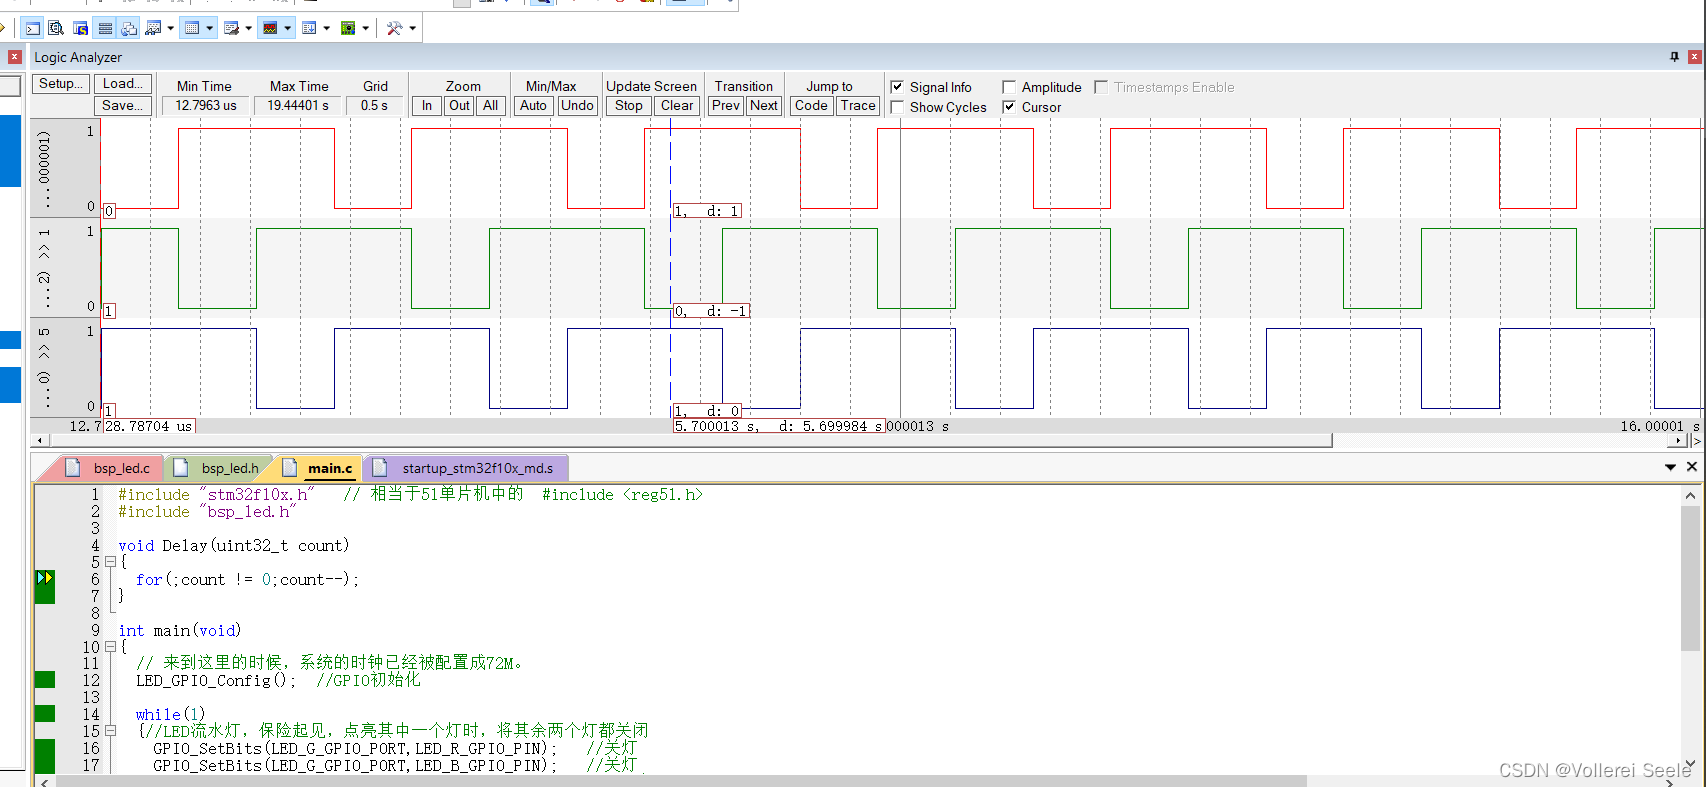Click the Min Time value 12.7963 us
The width and height of the screenshot is (1706, 787).
coord(206,105)
